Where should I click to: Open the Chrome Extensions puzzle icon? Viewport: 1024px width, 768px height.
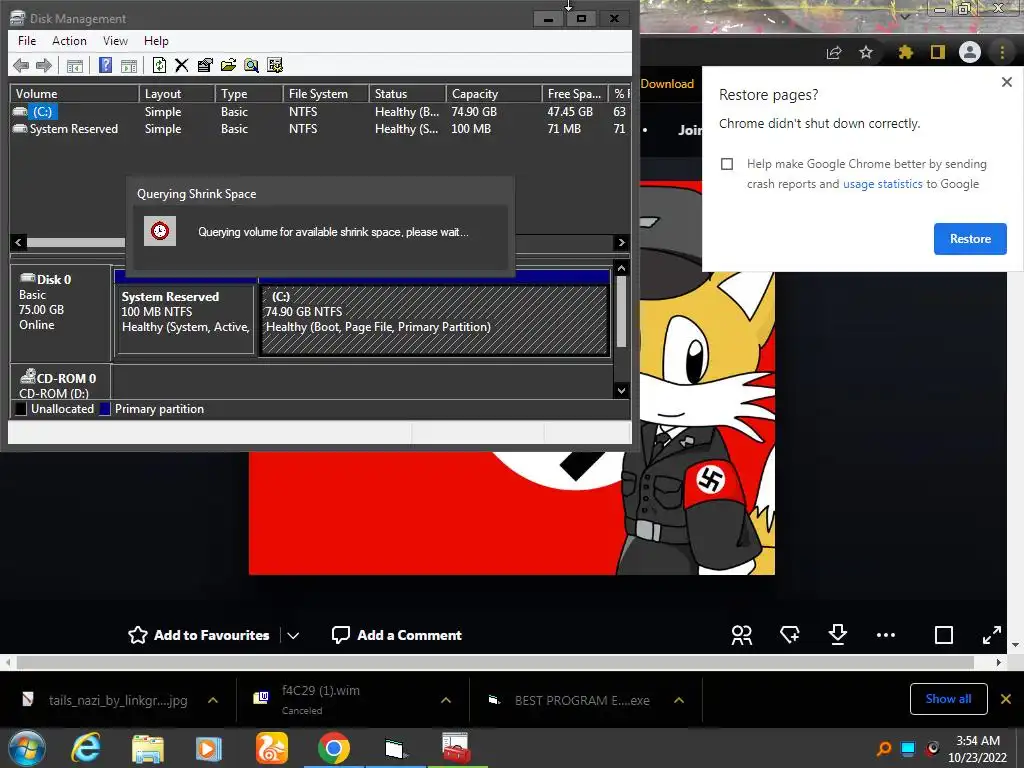pos(906,52)
